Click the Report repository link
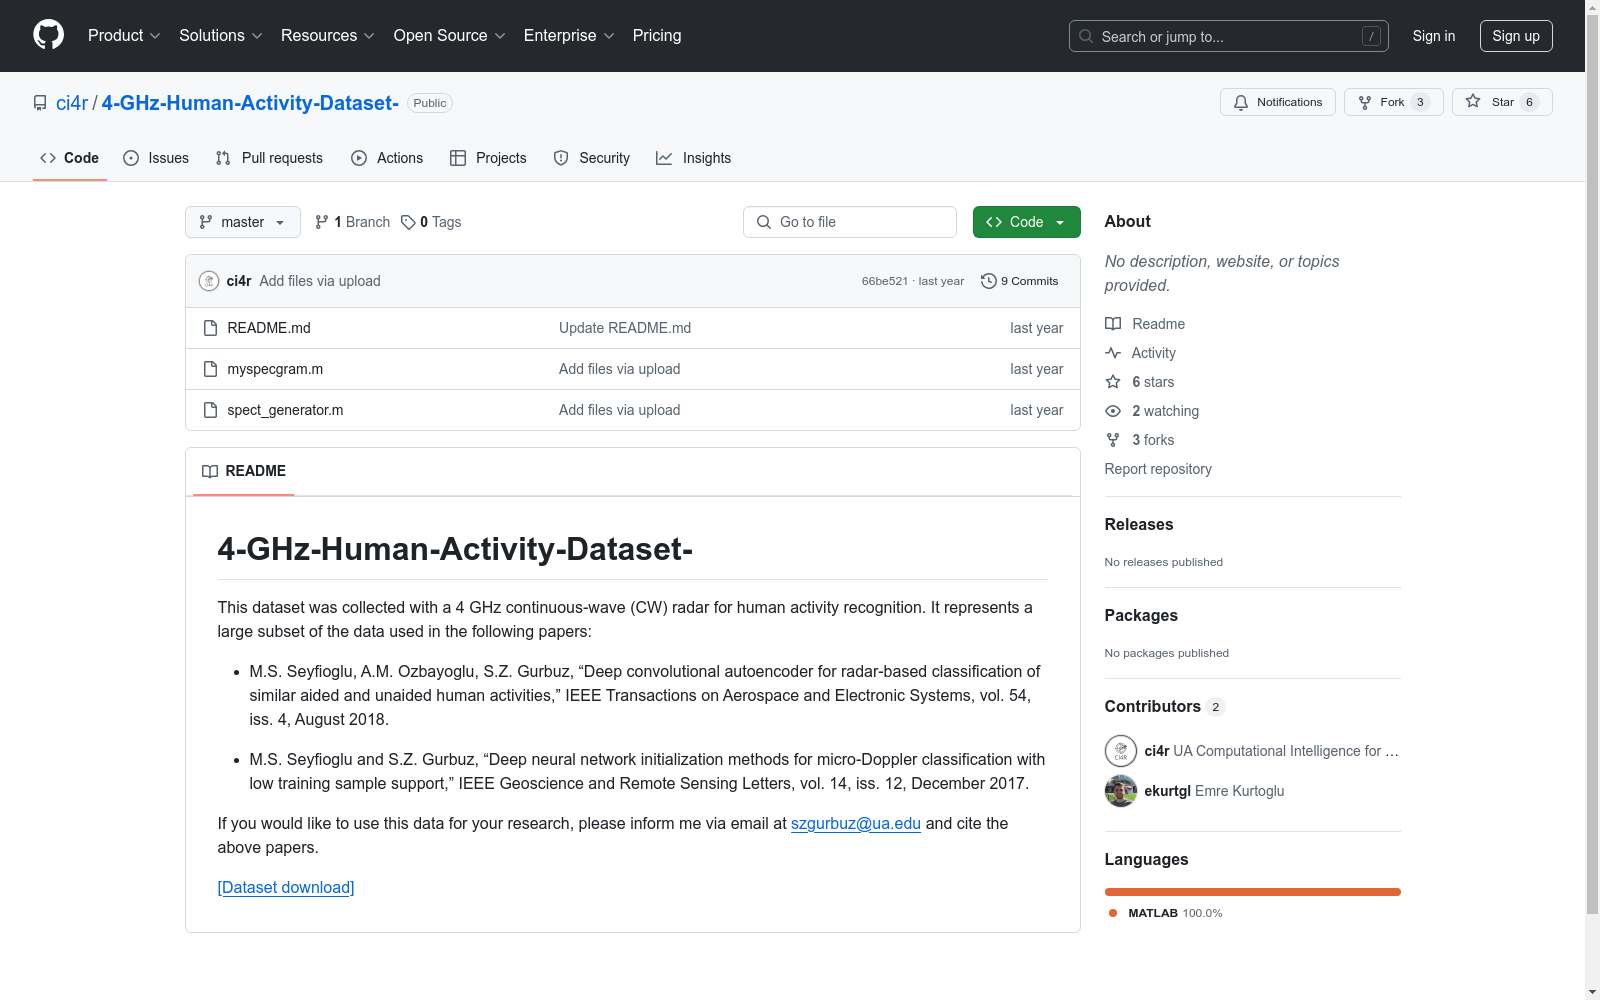 [x=1158, y=469]
